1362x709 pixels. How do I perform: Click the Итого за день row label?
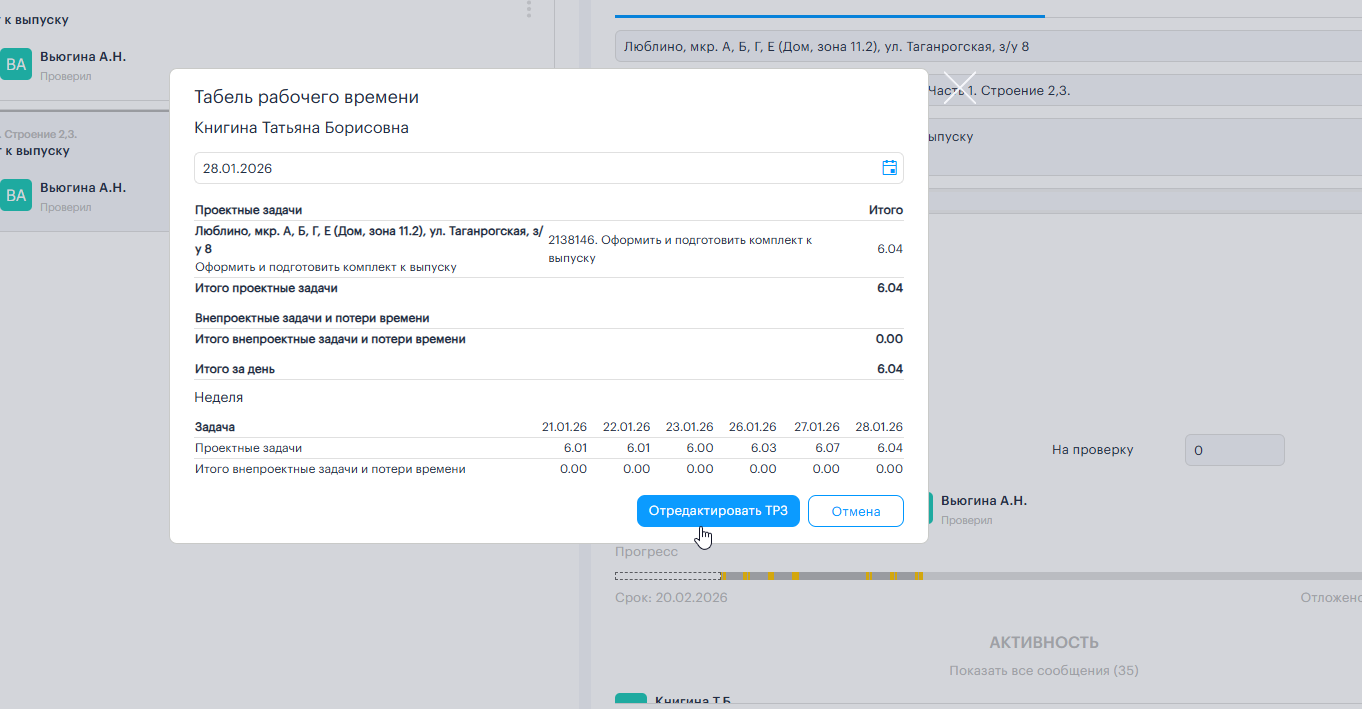pyautogui.click(x=235, y=369)
